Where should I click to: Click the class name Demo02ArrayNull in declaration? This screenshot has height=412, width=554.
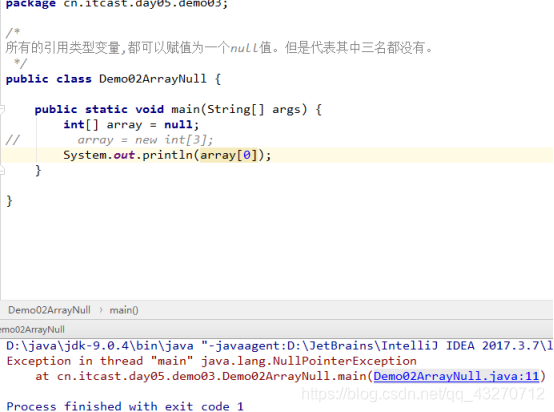153,79
